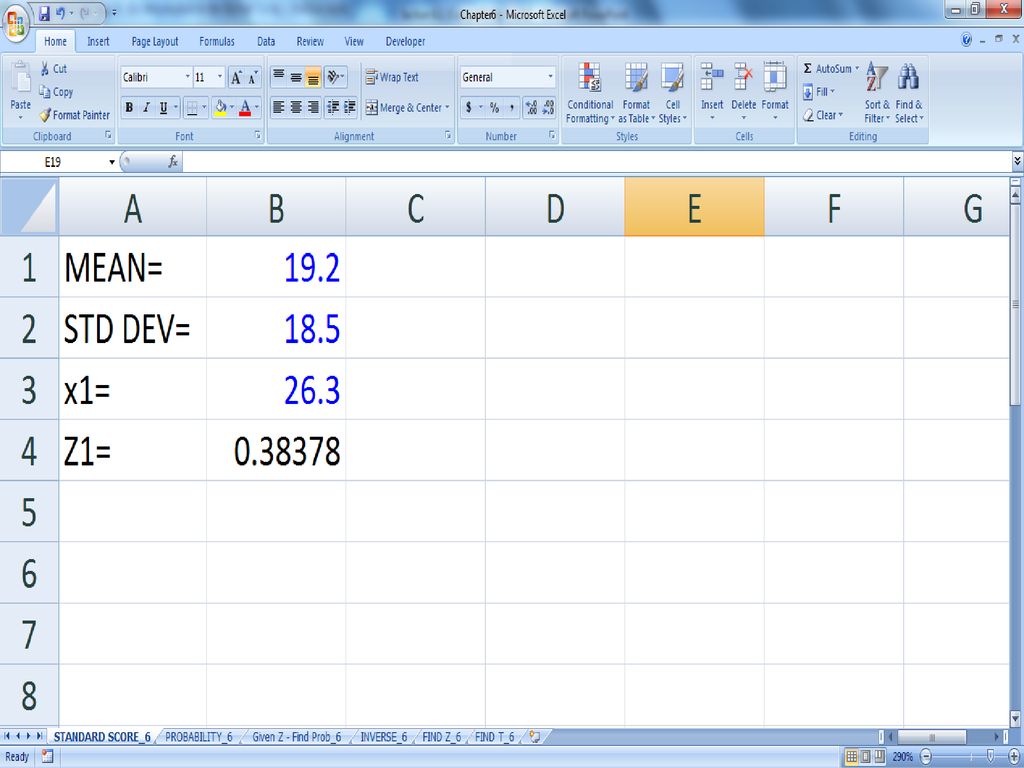This screenshot has height=768, width=1024.
Task: Click the Delete cells icon
Action: [x=744, y=78]
